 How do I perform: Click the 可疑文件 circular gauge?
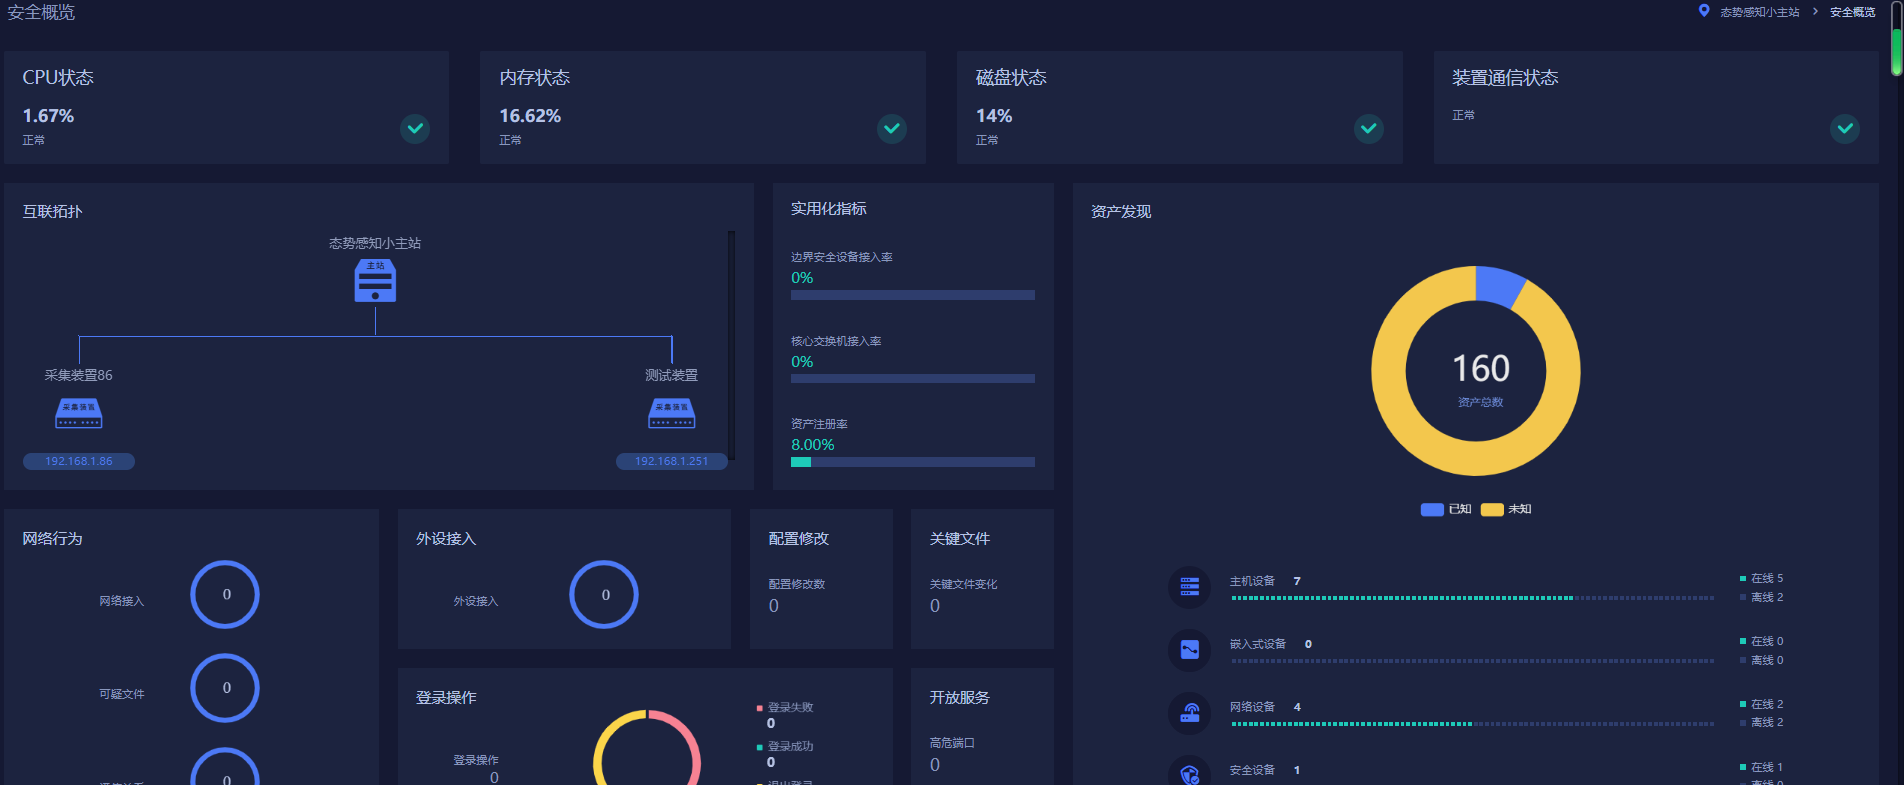point(225,688)
